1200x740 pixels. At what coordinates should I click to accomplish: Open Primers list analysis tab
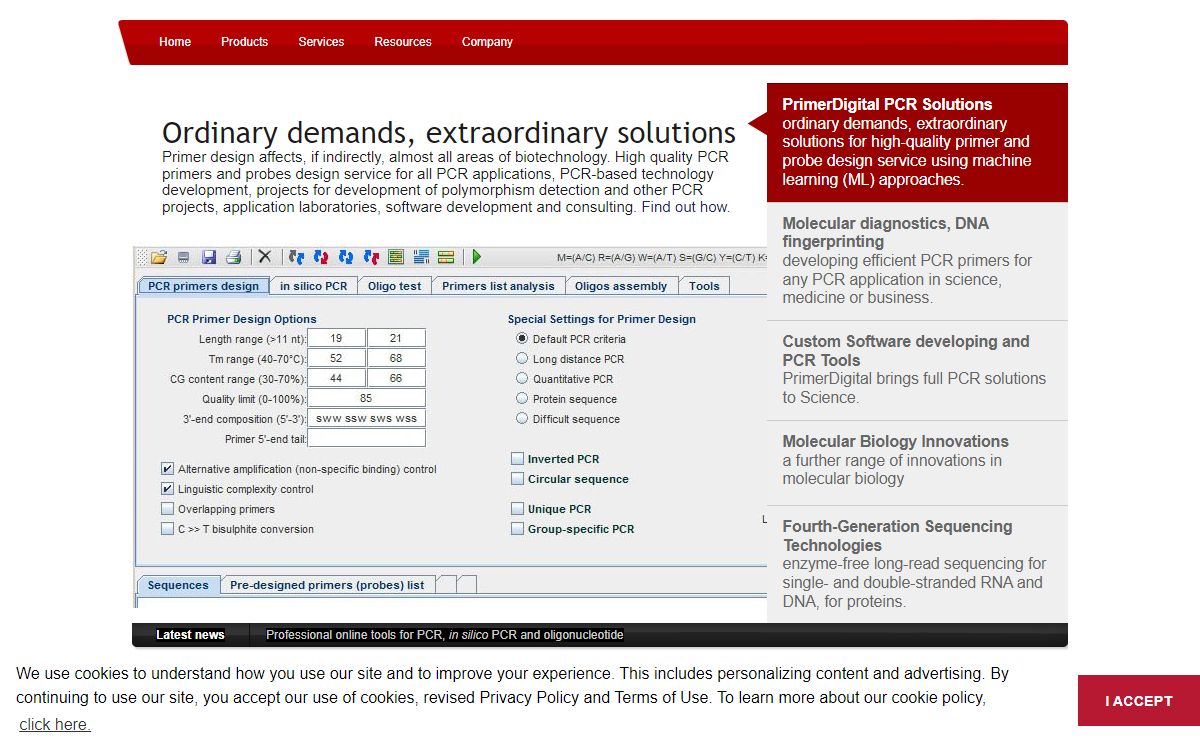[x=498, y=286]
